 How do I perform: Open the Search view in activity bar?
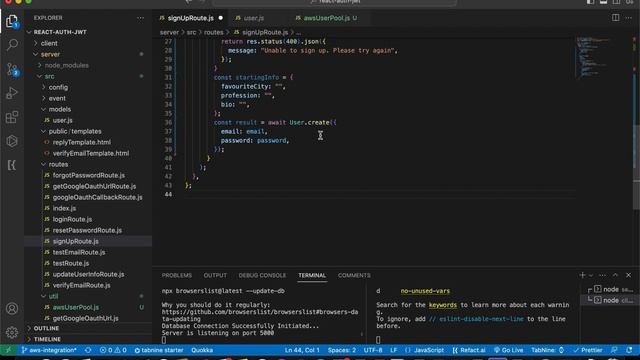pyautogui.click(x=12, y=45)
